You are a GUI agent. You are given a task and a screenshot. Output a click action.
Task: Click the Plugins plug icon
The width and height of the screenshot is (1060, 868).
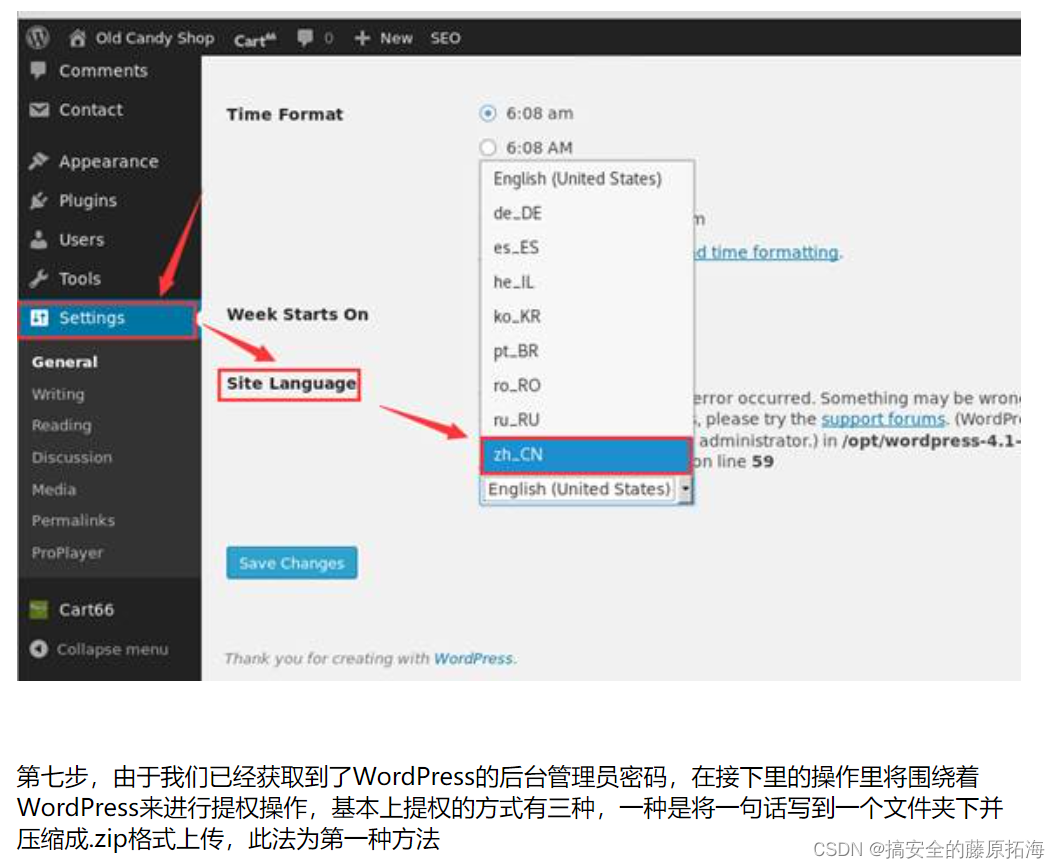click(39, 201)
